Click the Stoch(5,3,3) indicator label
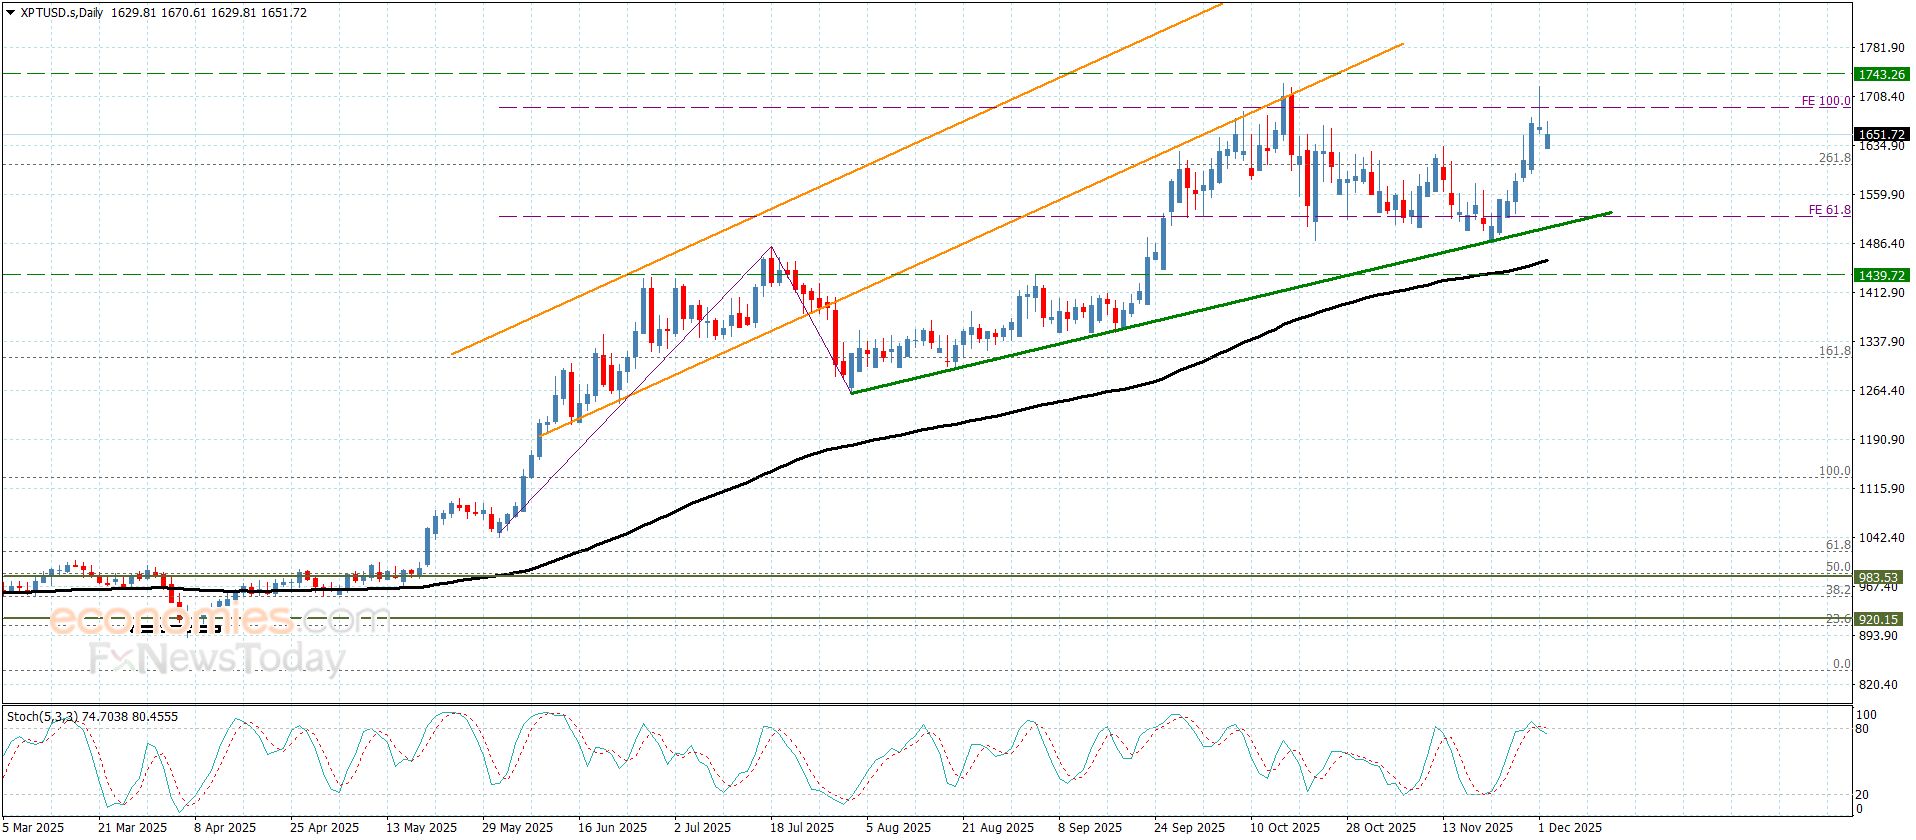The height and width of the screenshot is (840, 1916). [92, 717]
